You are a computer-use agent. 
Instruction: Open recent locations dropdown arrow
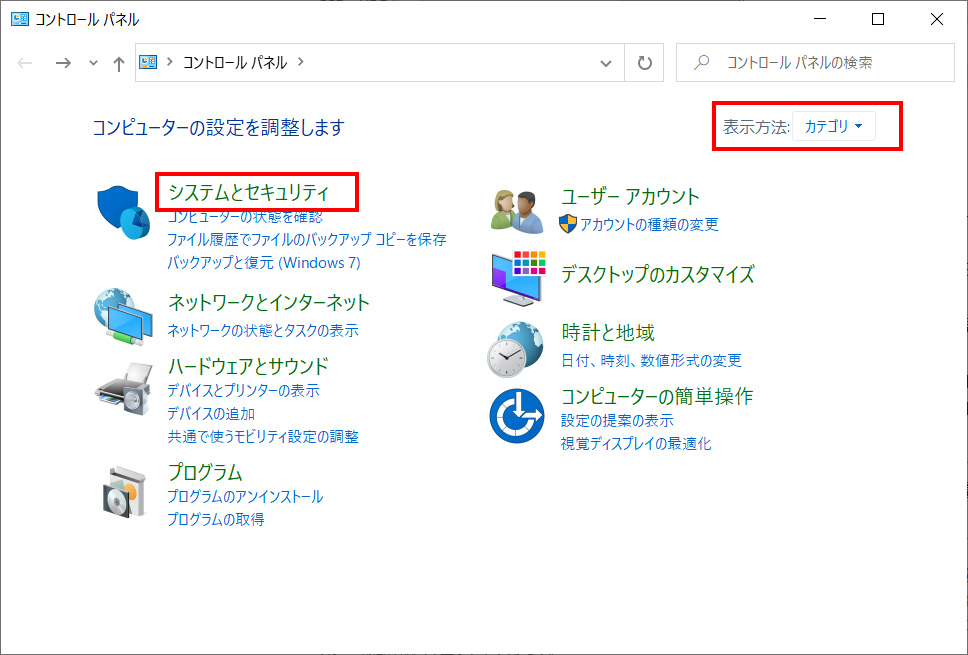coord(93,63)
